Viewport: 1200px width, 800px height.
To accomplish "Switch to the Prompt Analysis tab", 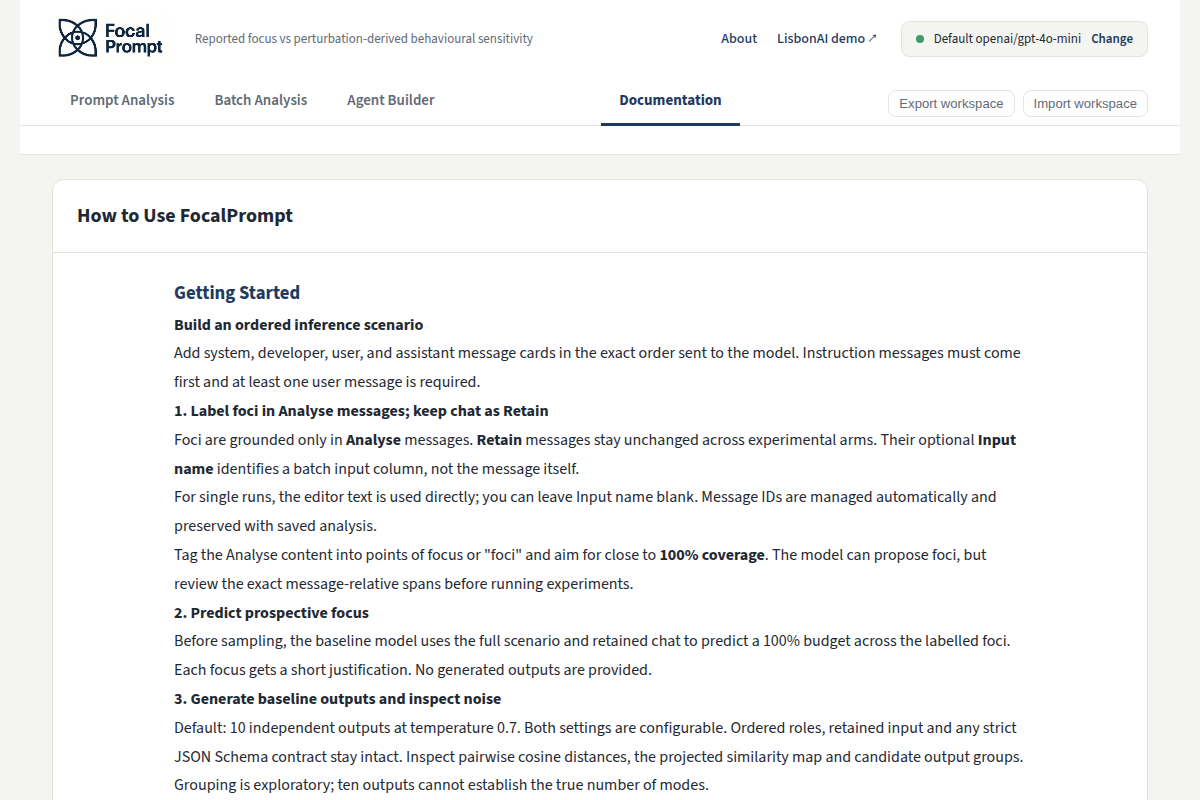I will tap(122, 100).
